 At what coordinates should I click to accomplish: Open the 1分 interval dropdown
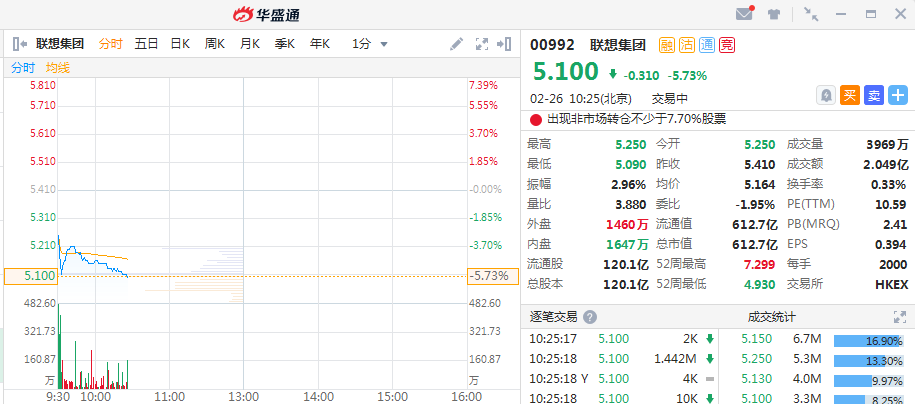tap(370, 44)
